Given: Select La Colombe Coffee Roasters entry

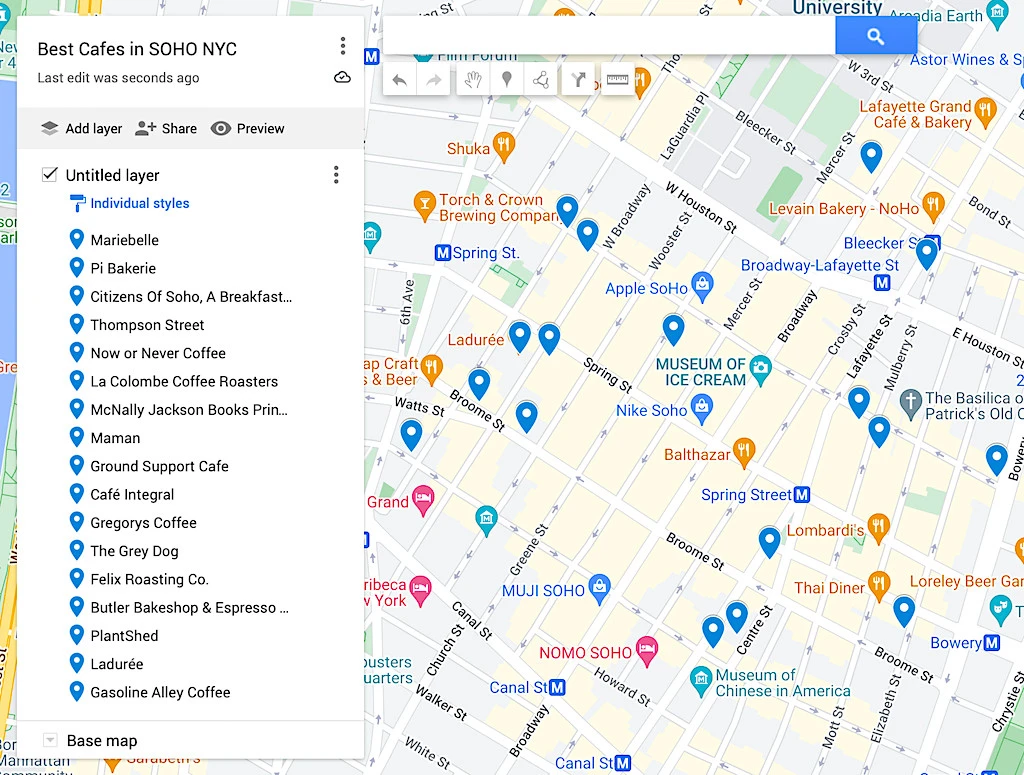Looking at the screenshot, I should (x=184, y=381).
